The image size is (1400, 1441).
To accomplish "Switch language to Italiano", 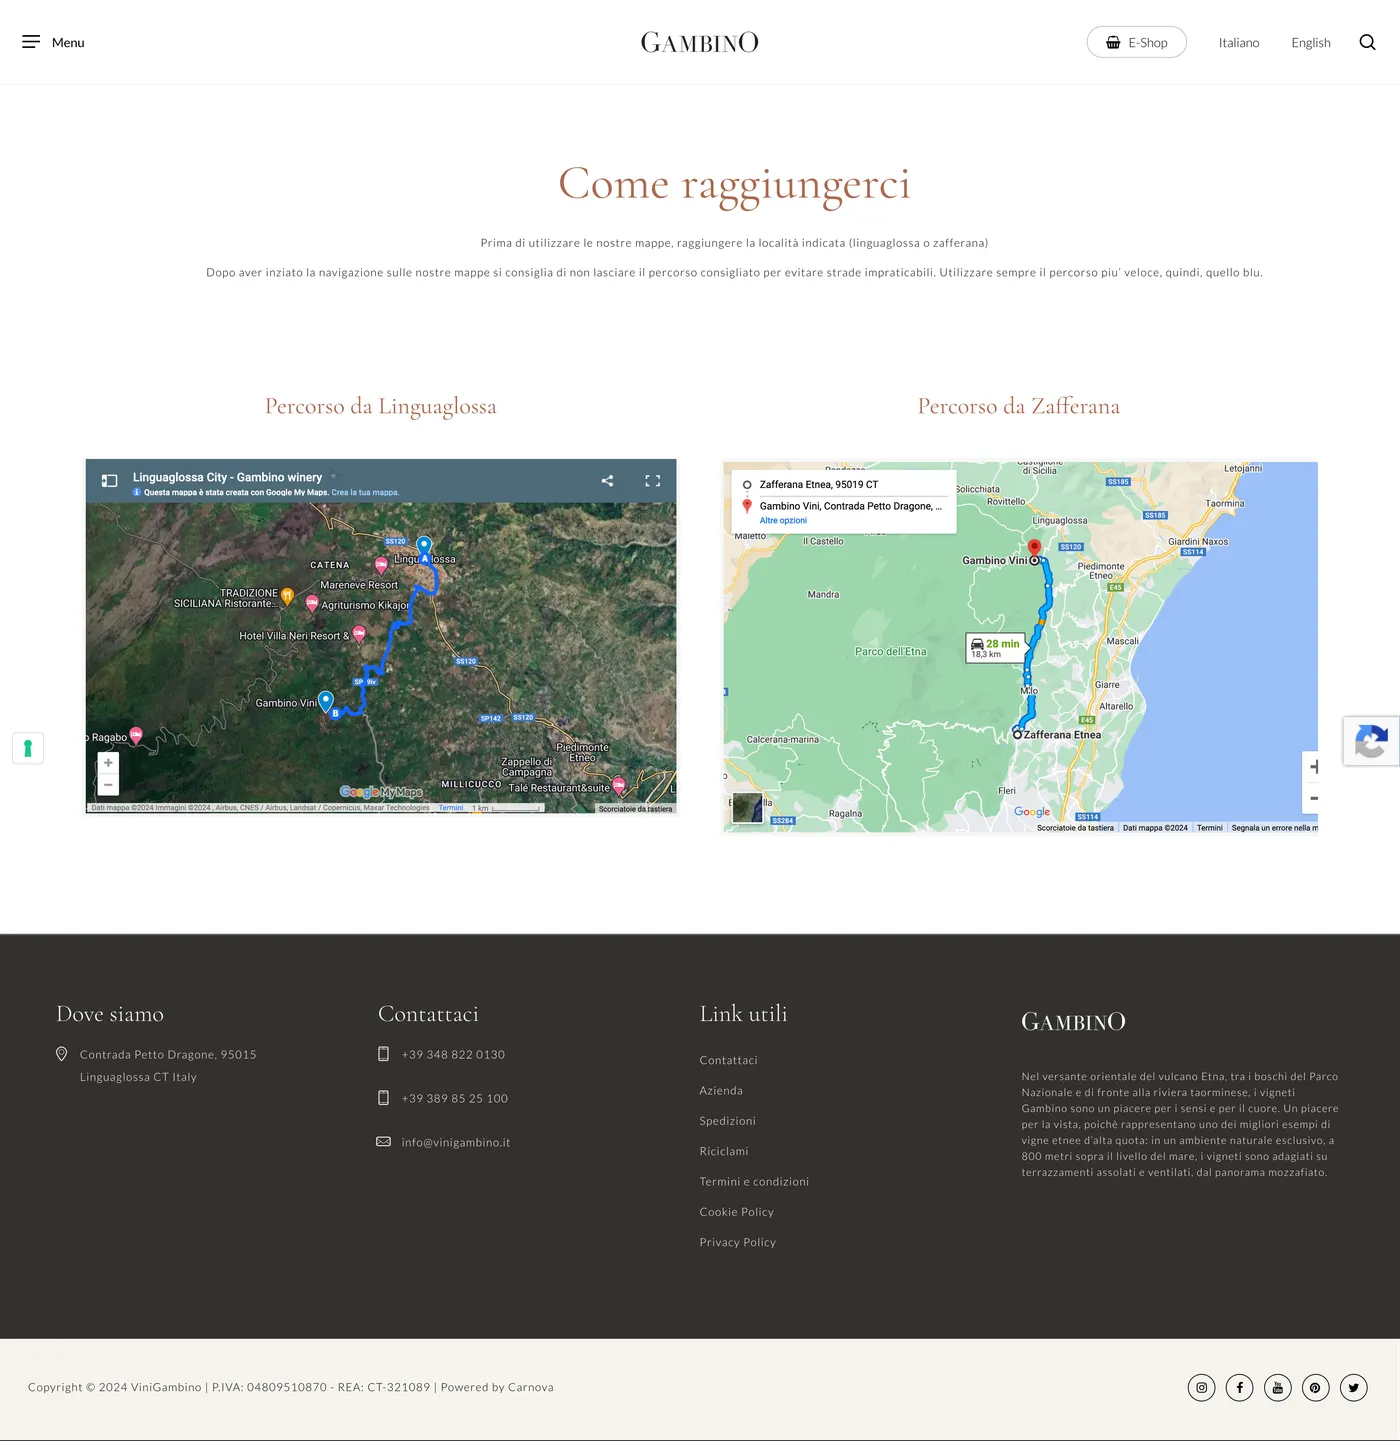I will coord(1238,42).
